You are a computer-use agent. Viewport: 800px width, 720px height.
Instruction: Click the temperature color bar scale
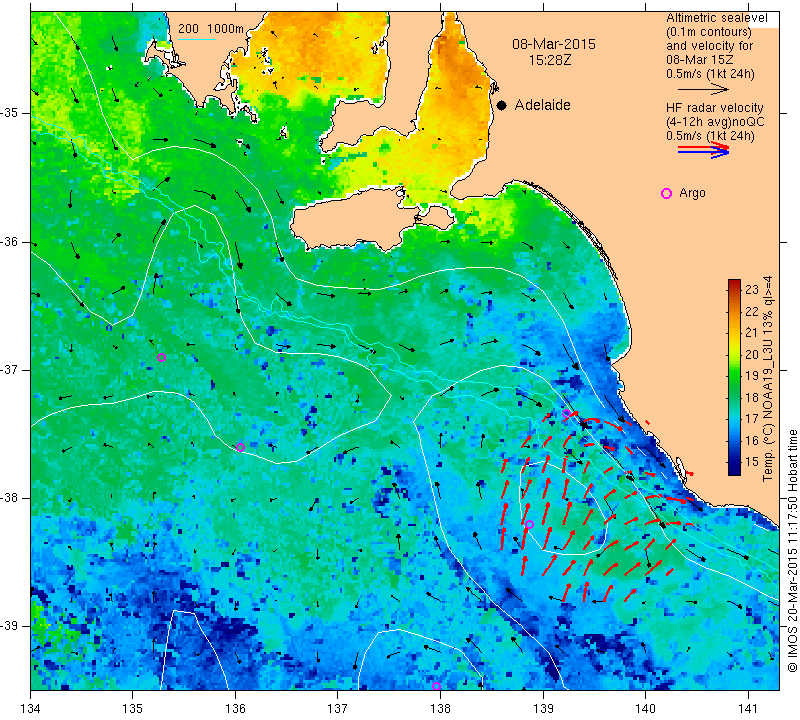click(734, 377)
